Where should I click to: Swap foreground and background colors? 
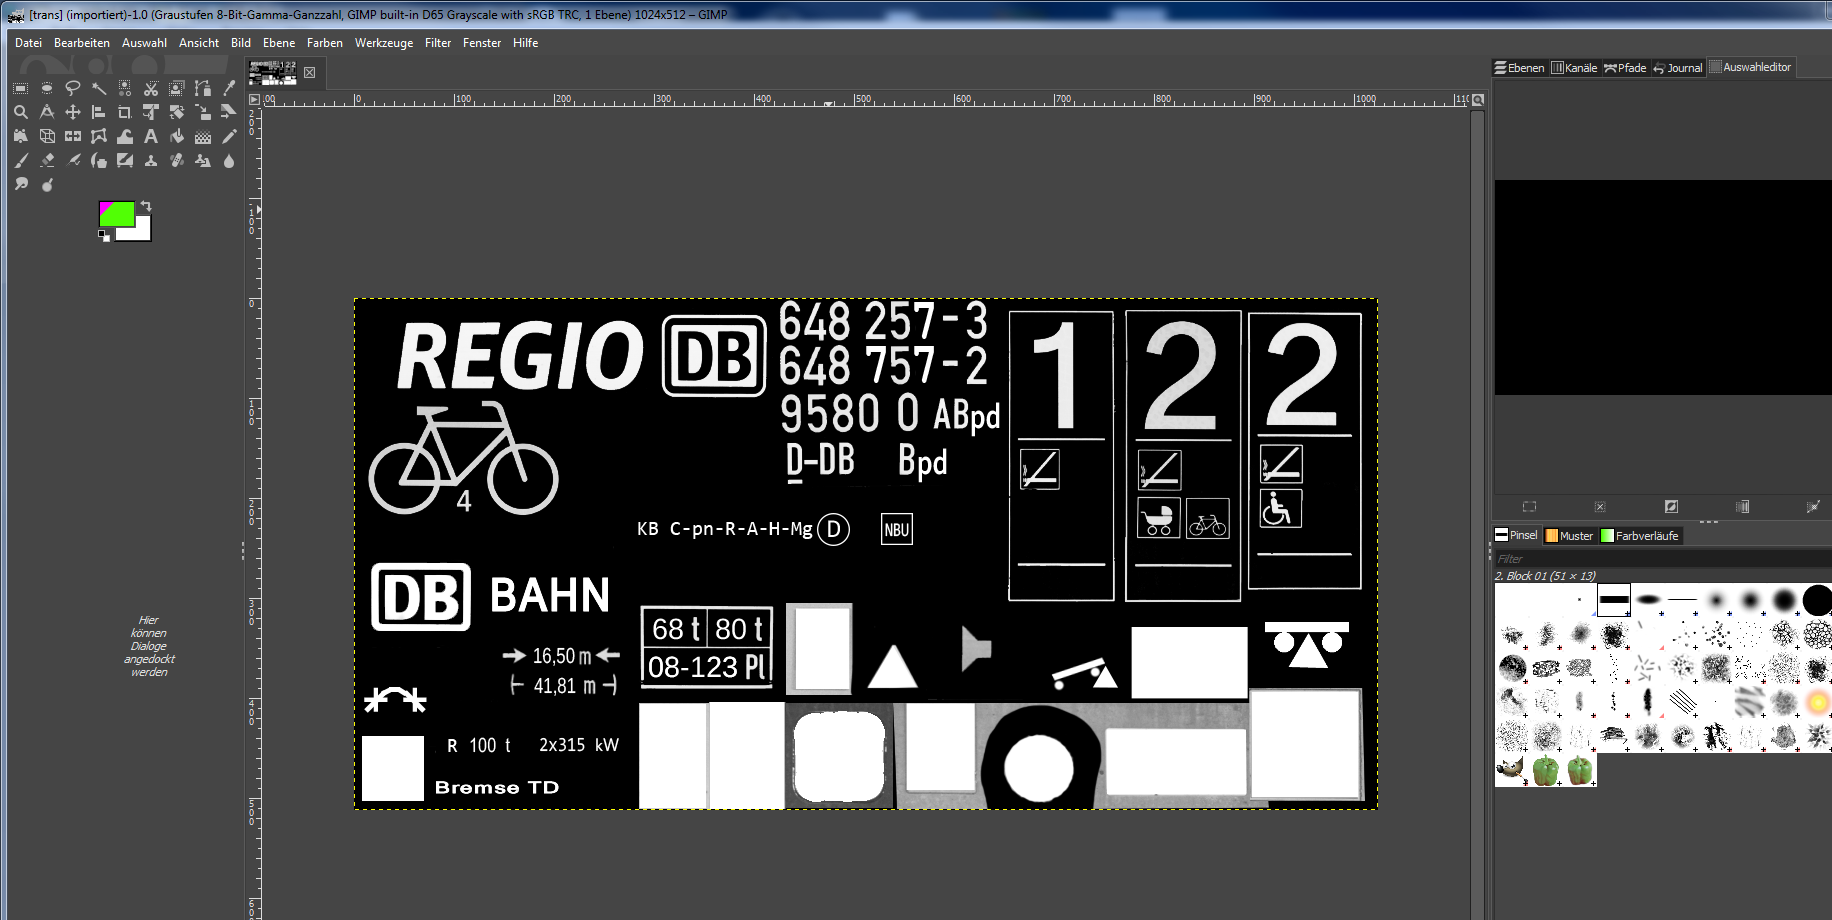click(x=146, y=206)
